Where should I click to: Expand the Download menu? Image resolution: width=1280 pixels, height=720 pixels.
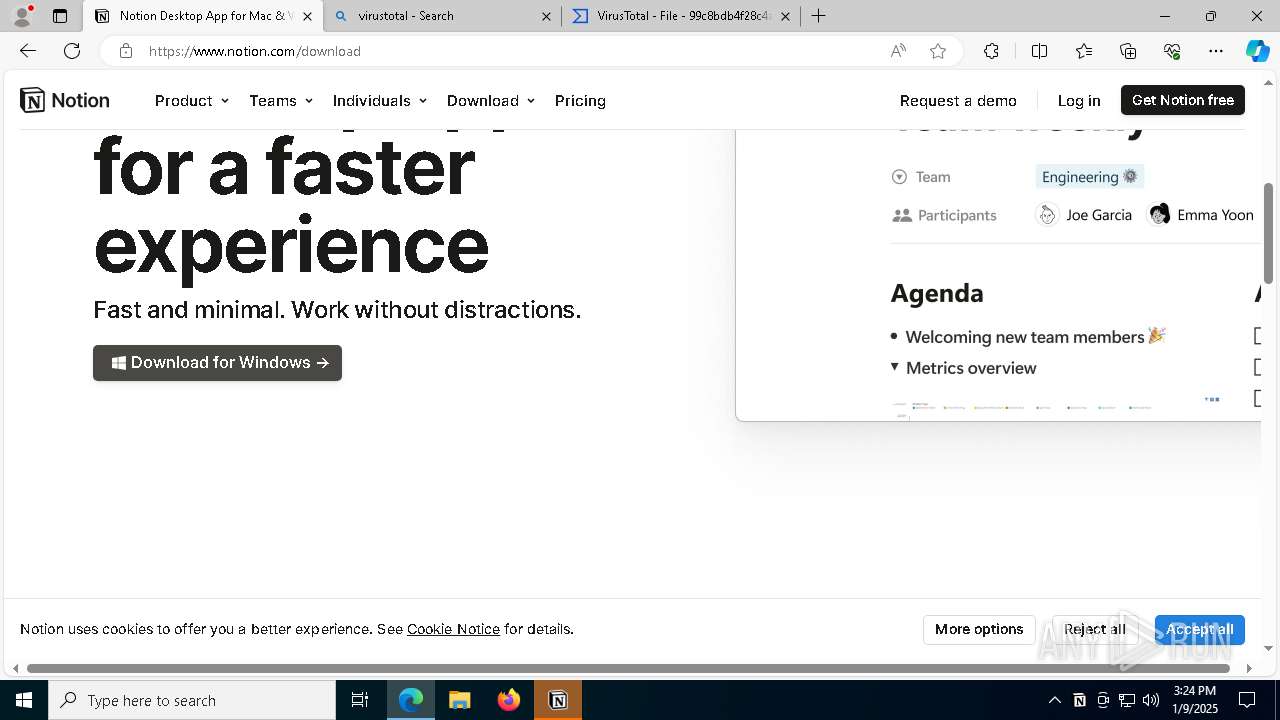pos(491,100)
